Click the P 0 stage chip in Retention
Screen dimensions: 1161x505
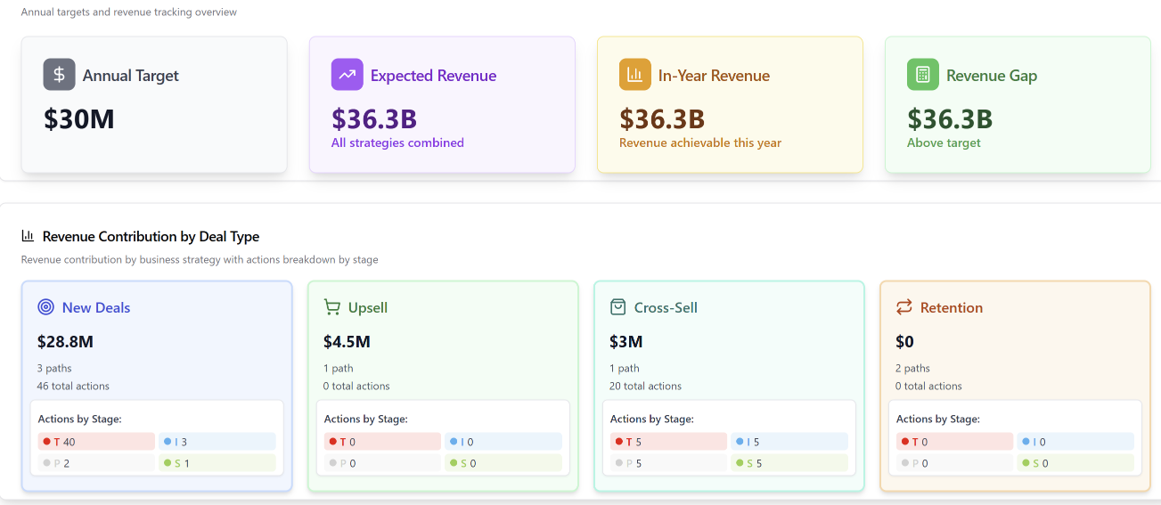tap(954, 464)
